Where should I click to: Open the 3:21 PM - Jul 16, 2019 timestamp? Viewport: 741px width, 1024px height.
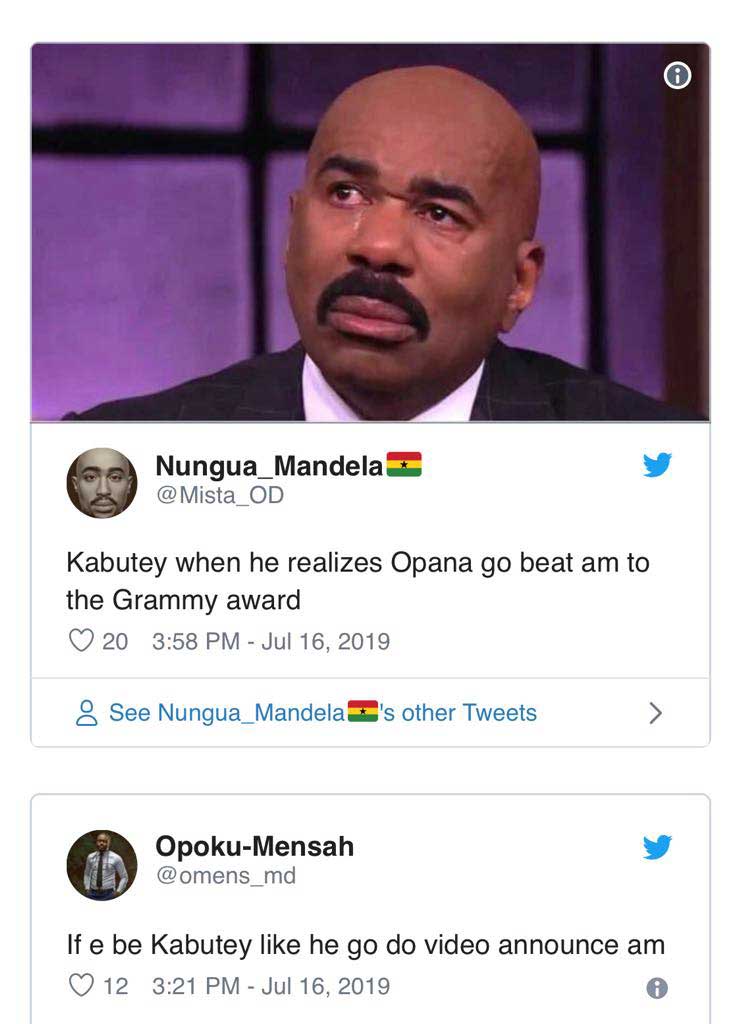[x=271, y=985]
